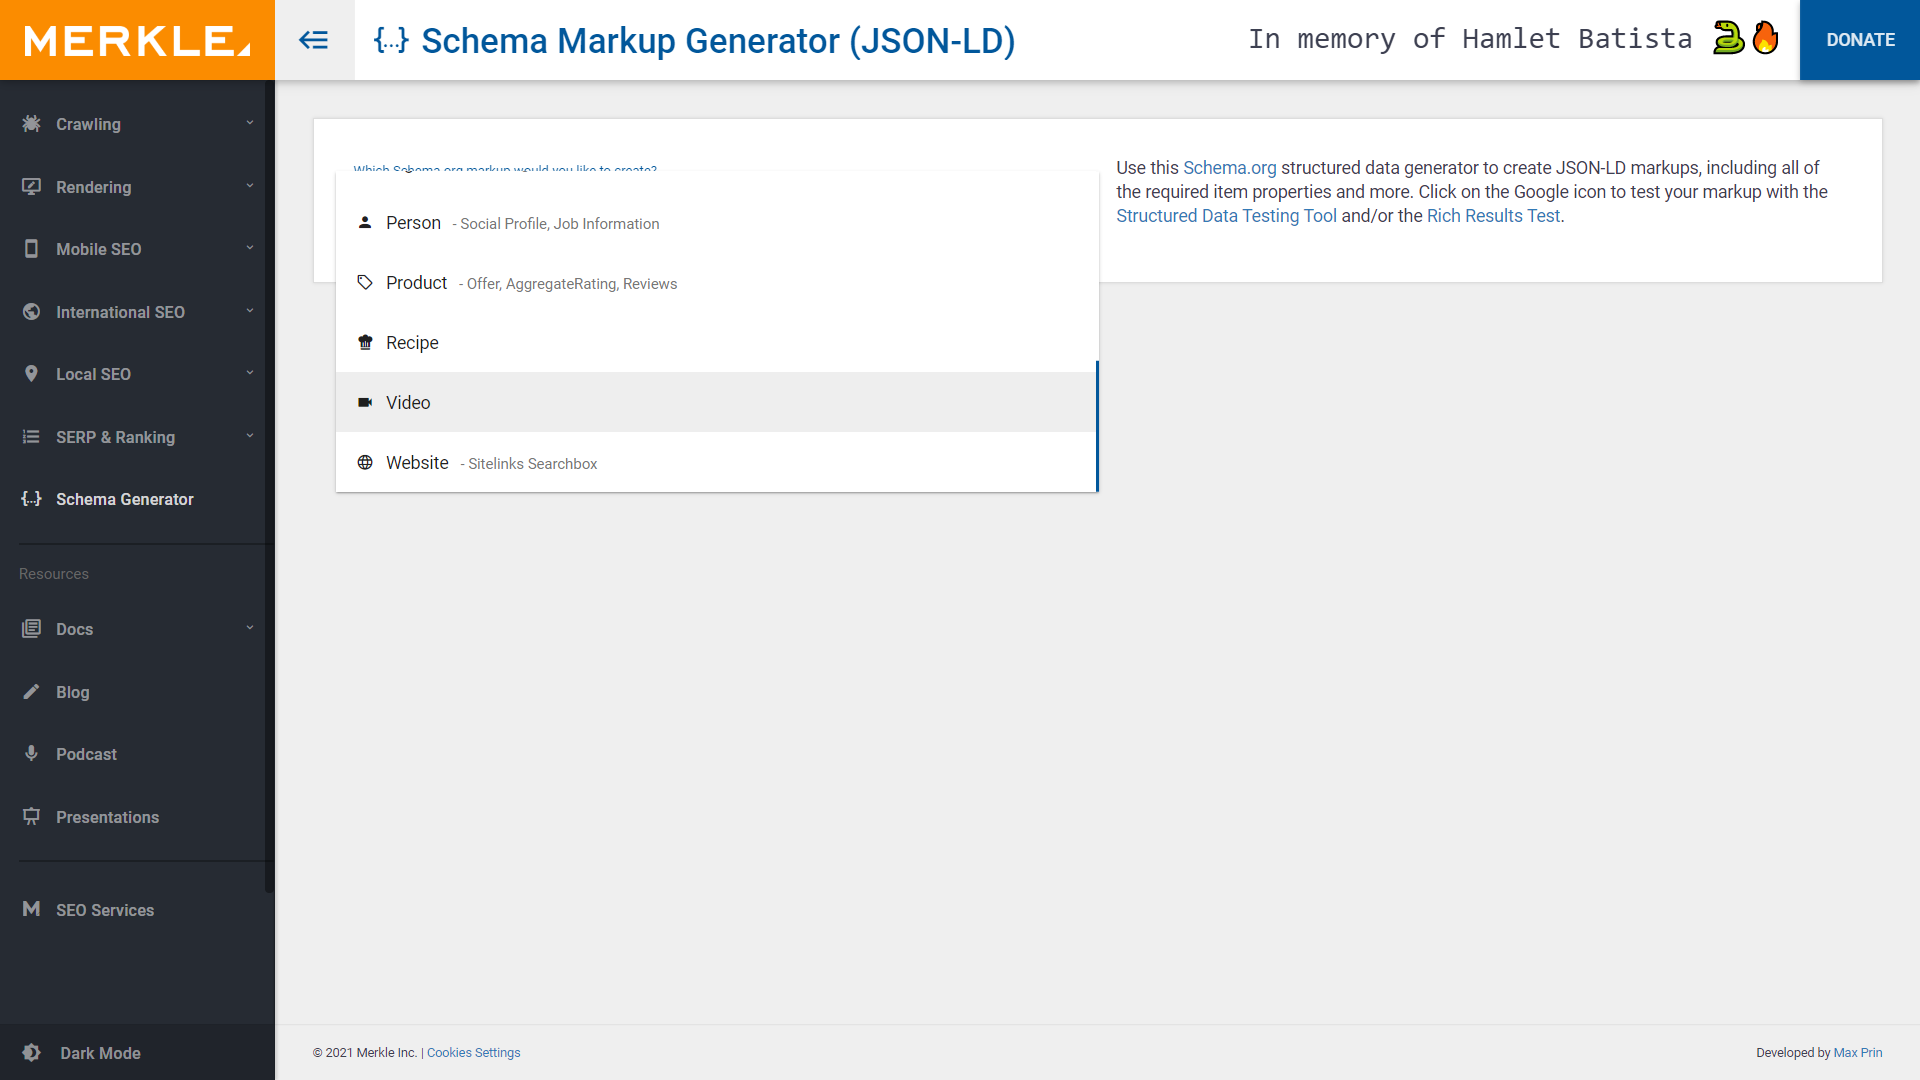
Task: Expand the Docs submenu chevron
Action: pyautogui.click(x=250, y=628)
